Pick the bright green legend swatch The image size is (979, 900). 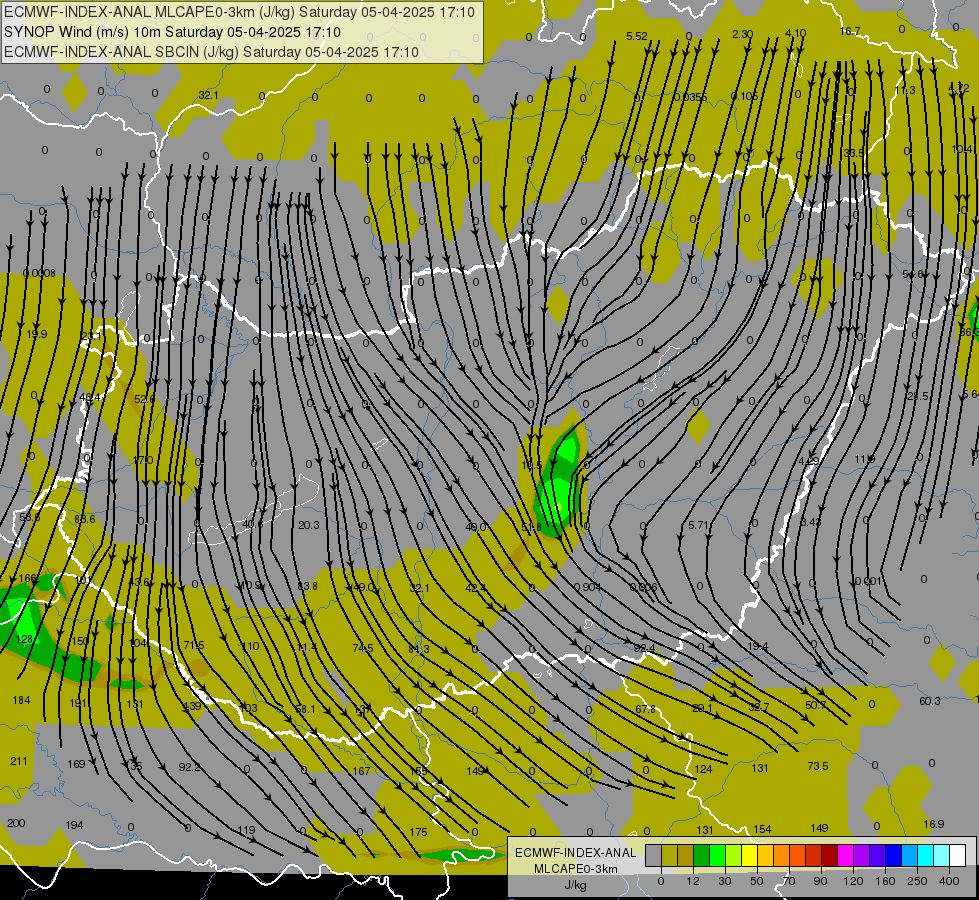pos(717,855)
